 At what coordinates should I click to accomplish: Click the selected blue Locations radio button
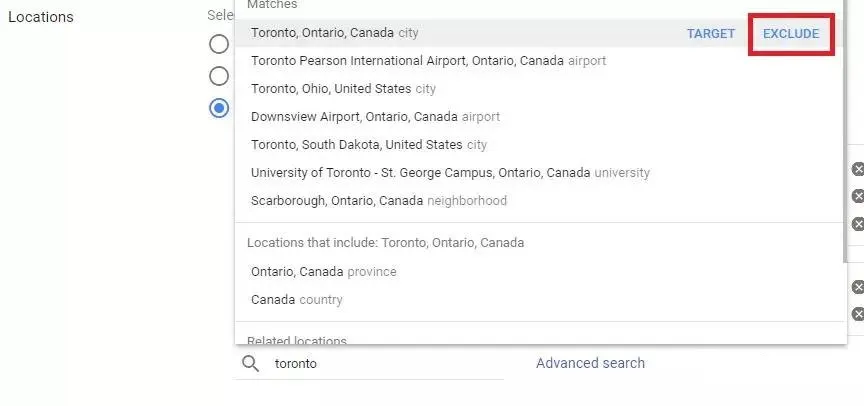(x=219, y=107)
